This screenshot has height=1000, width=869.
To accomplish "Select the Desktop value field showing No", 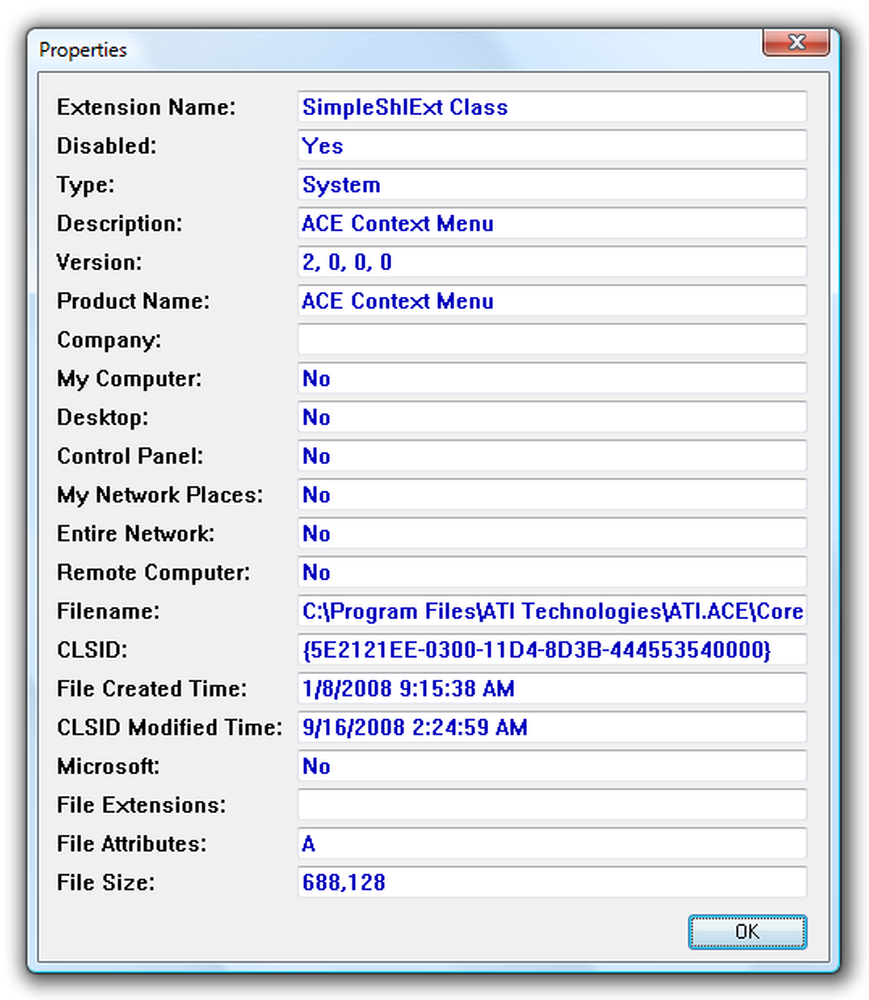I will (x=552, y=417).
